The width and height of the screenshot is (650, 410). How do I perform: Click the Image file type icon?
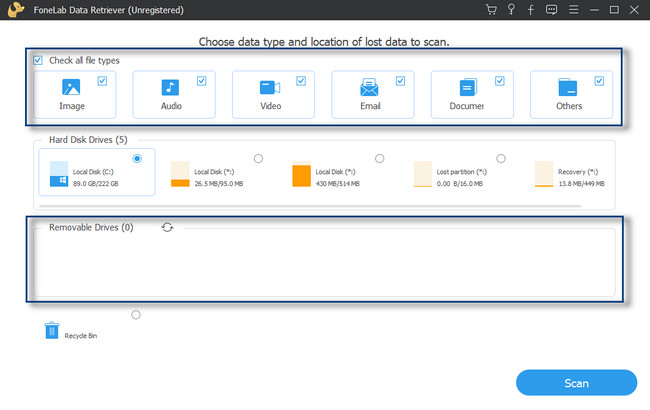pyautogui.click(x=71, y=87)
